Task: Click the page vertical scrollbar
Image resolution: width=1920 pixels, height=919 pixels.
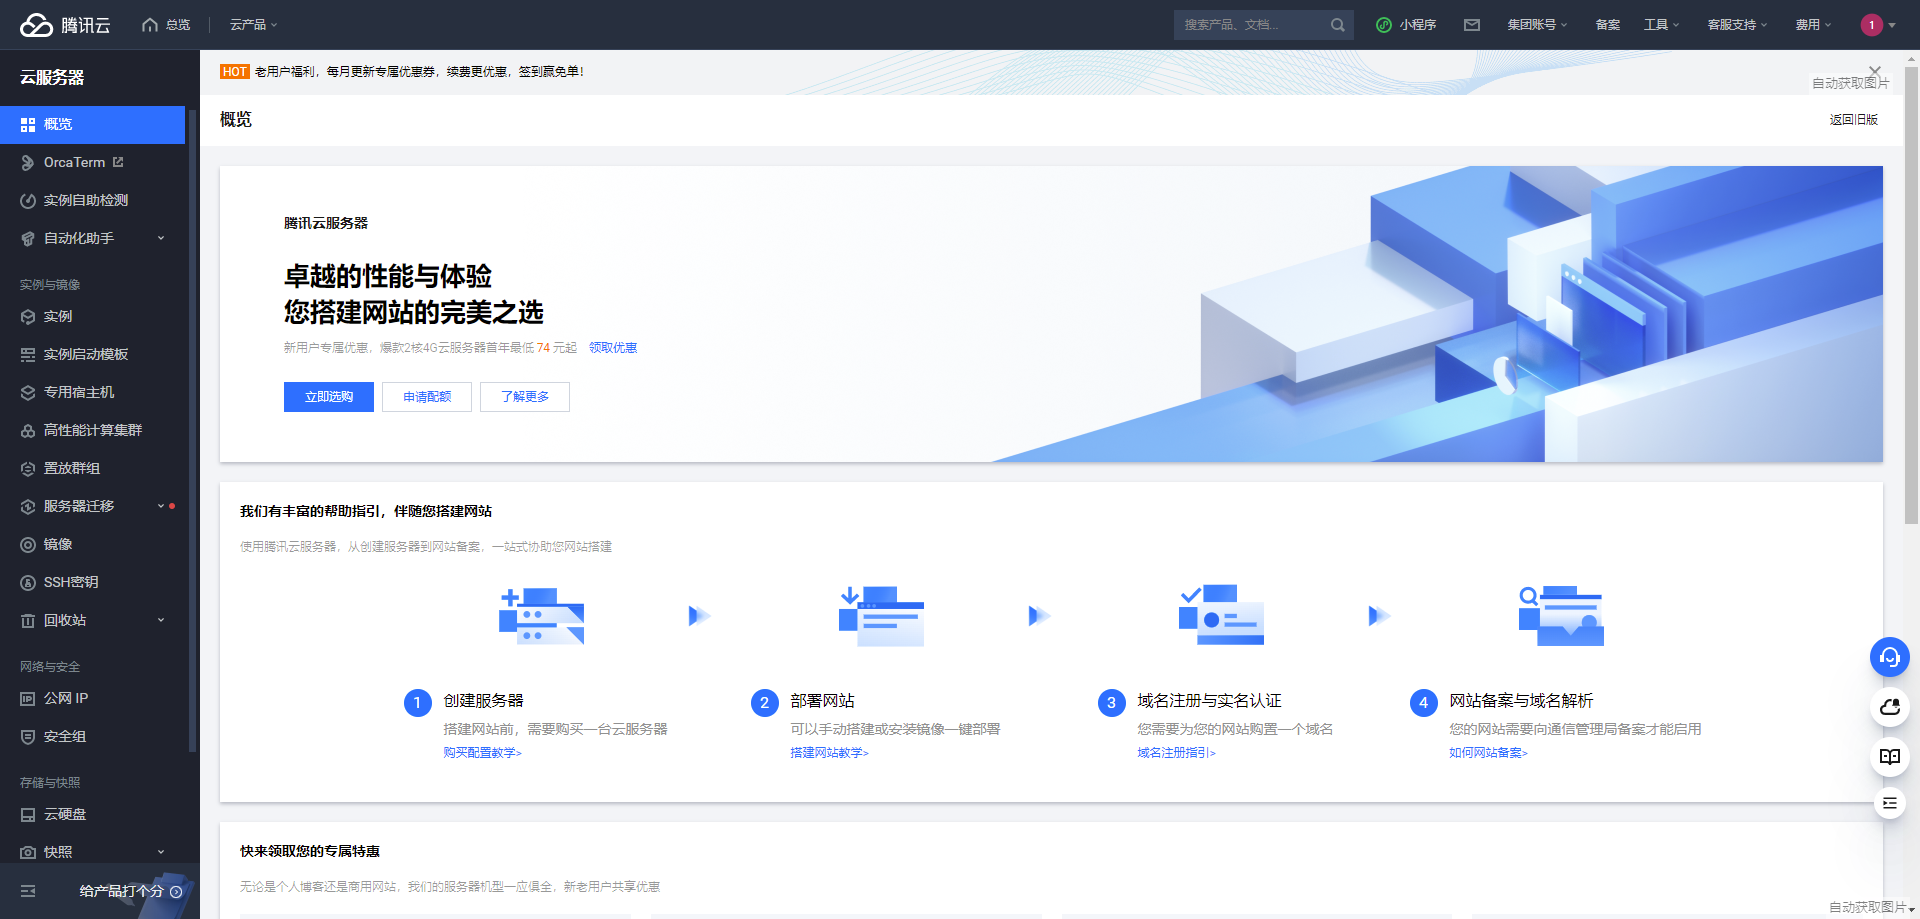Action: pyautogui.click(x=1911, y=295)
